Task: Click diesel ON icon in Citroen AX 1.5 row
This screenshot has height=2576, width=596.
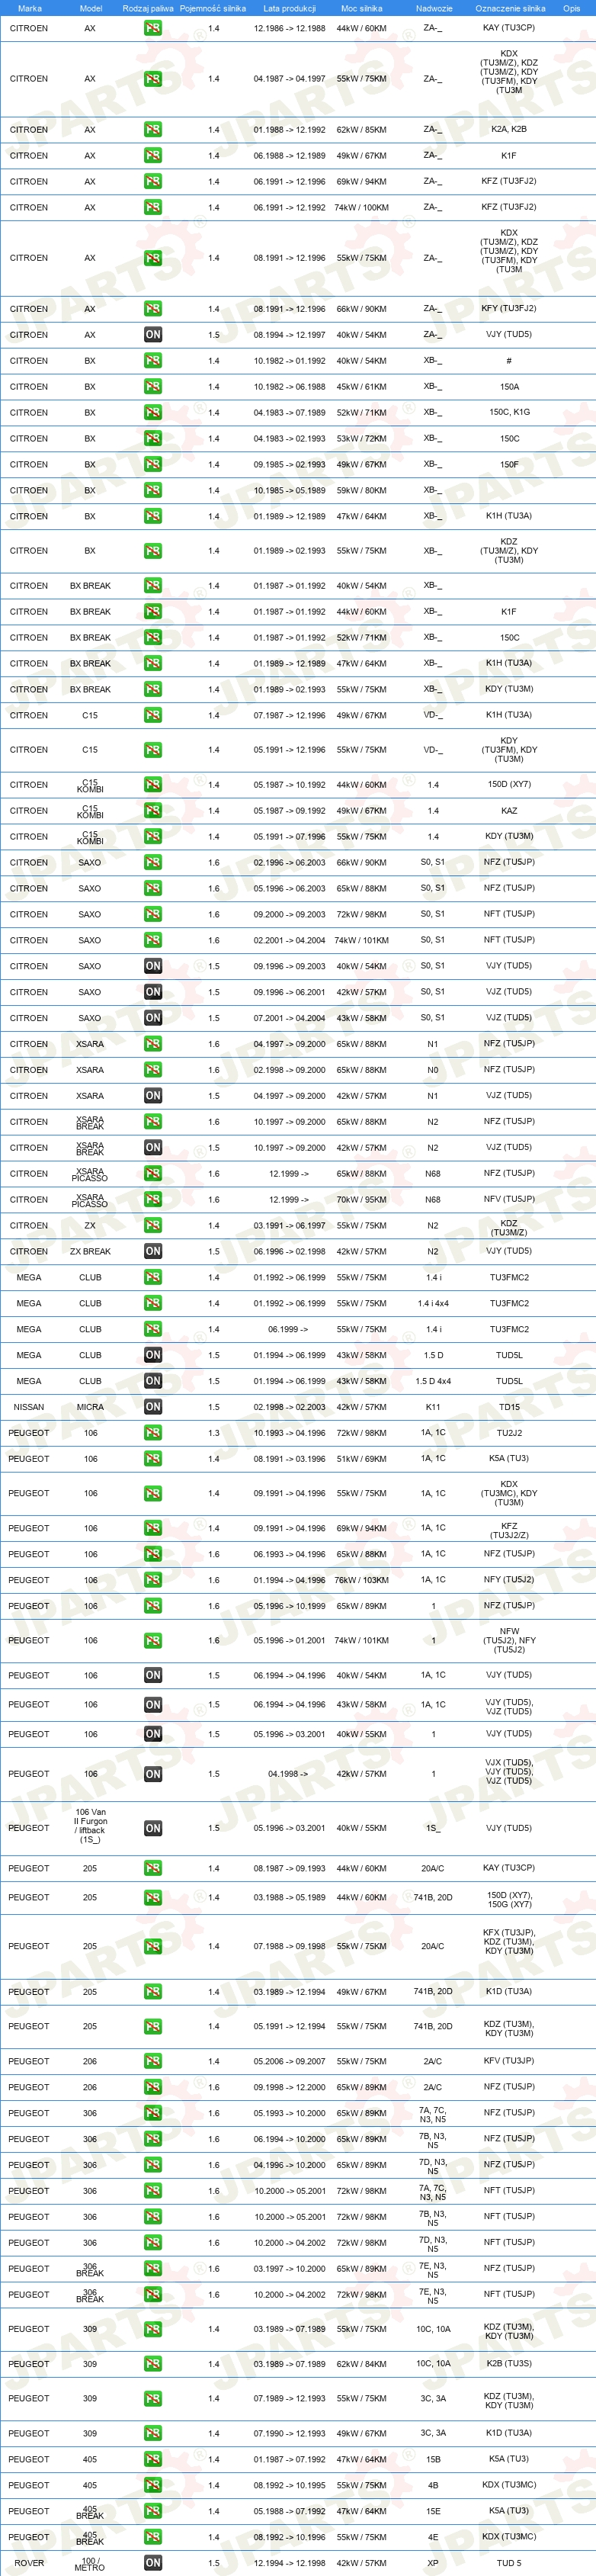Action: point(153,335)
